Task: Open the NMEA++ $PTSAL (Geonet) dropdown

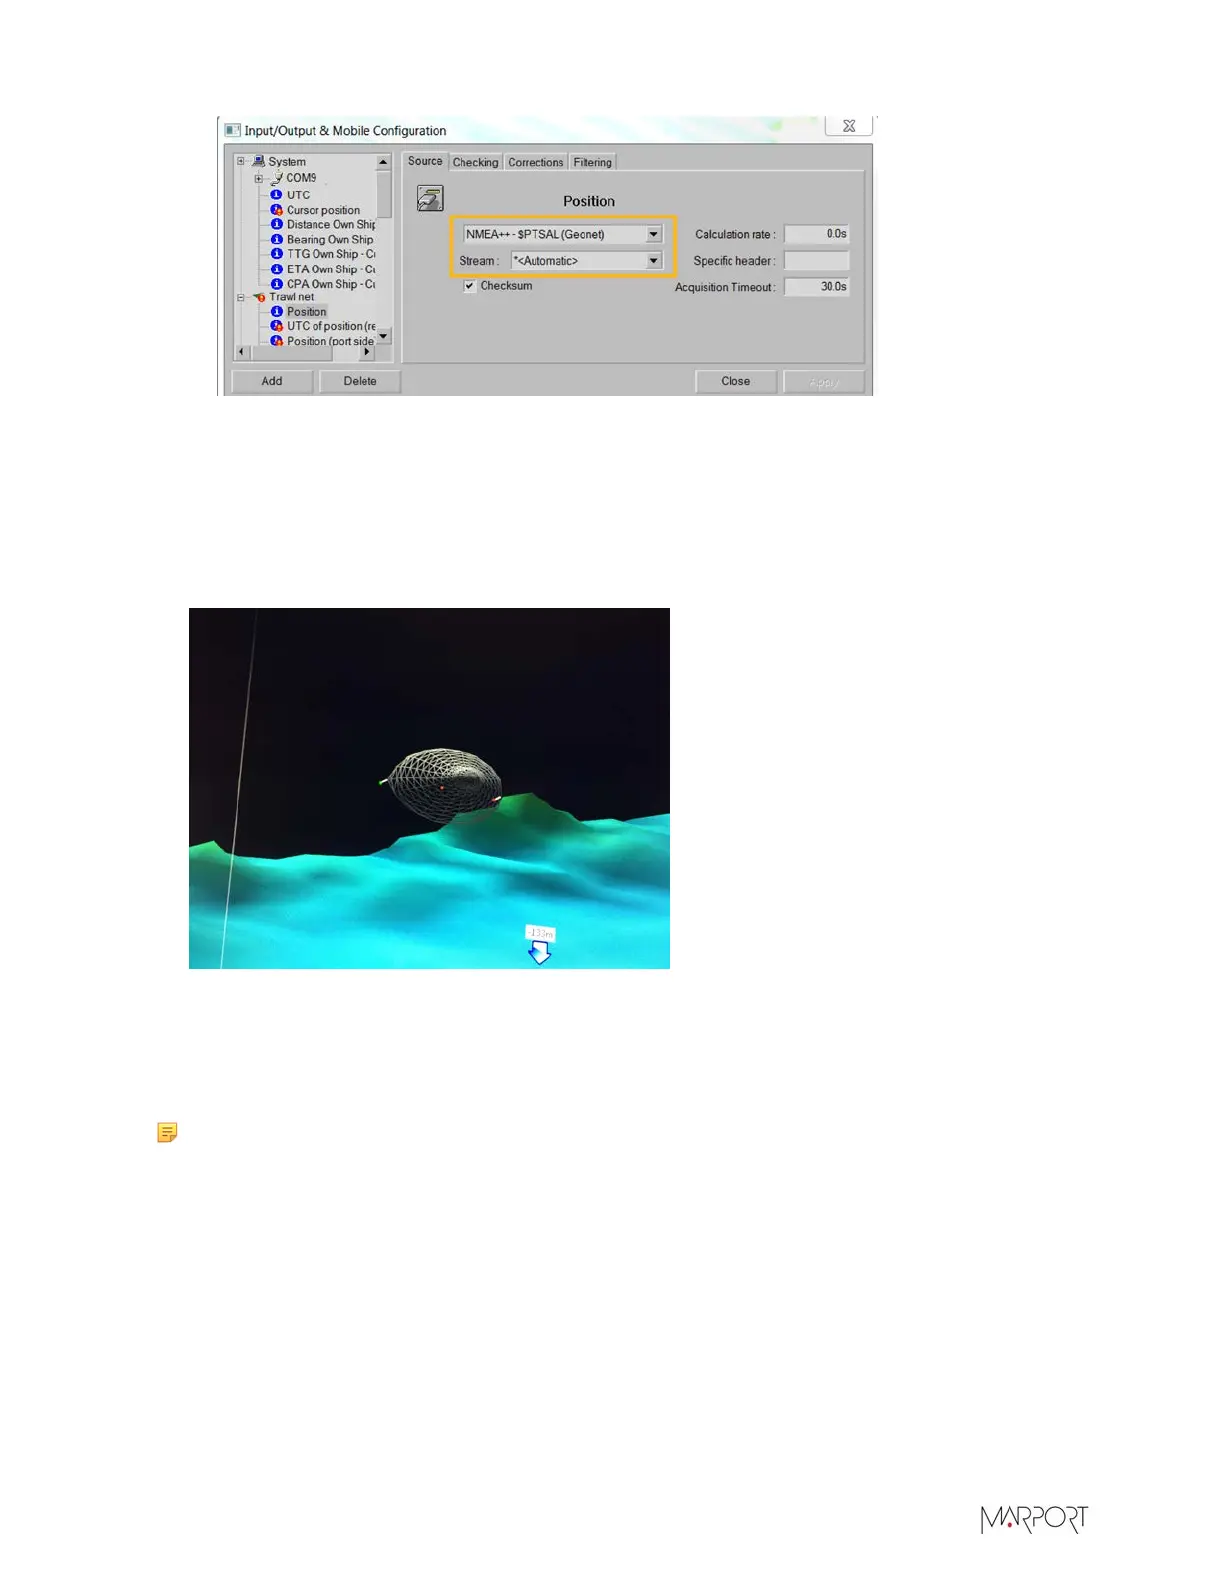Action: [563, 234]
